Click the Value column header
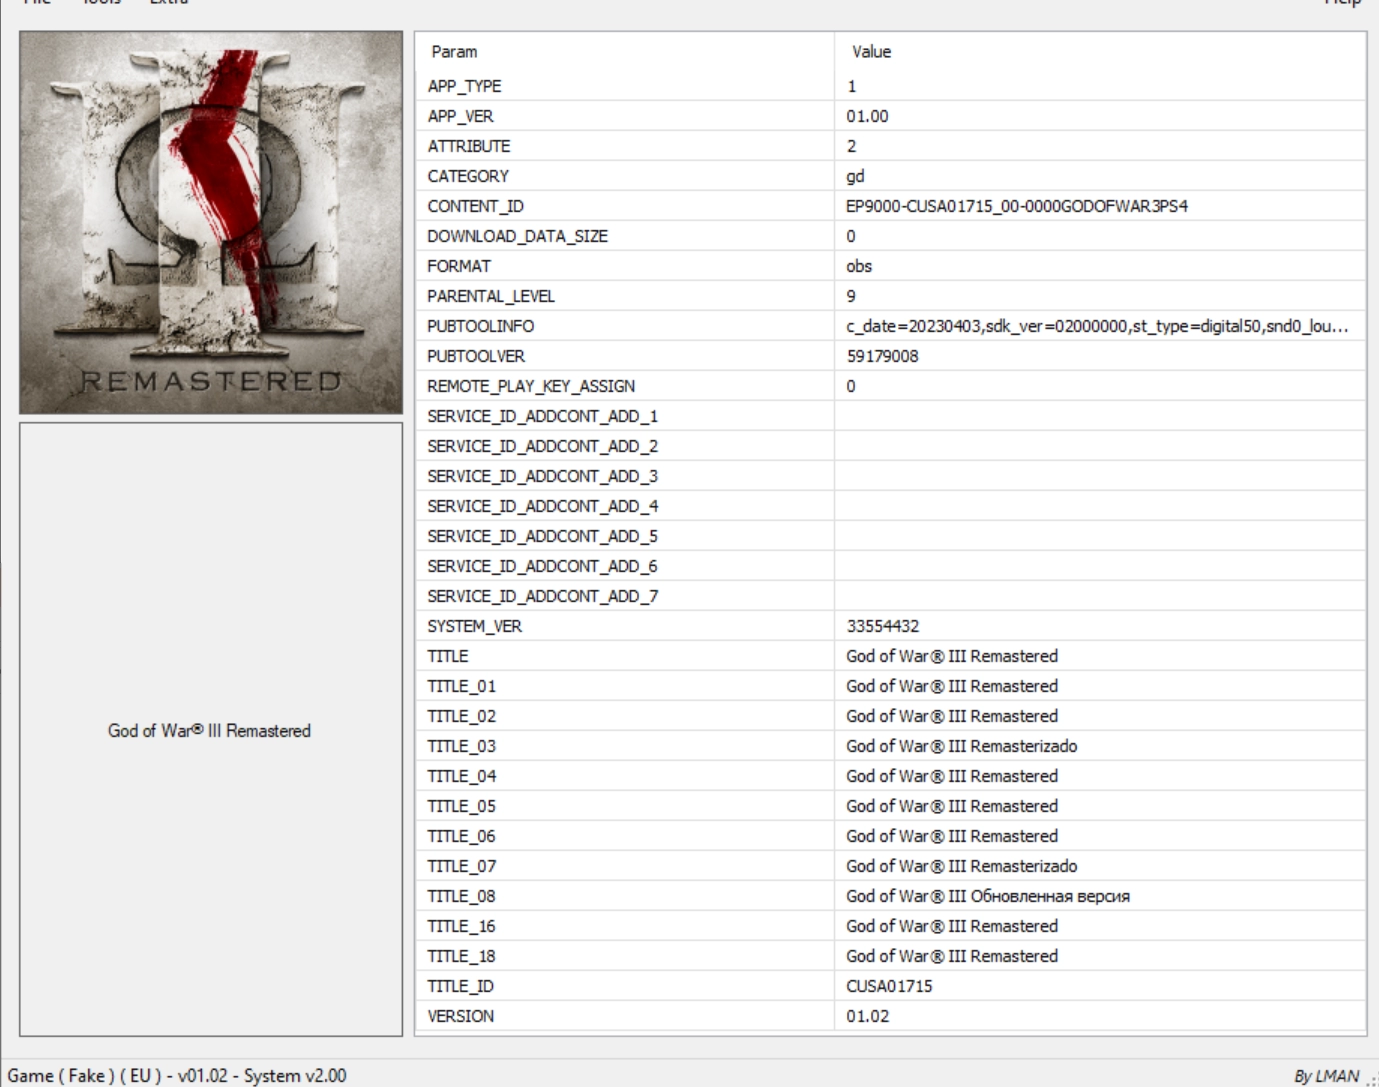 (x=871, y=52)
